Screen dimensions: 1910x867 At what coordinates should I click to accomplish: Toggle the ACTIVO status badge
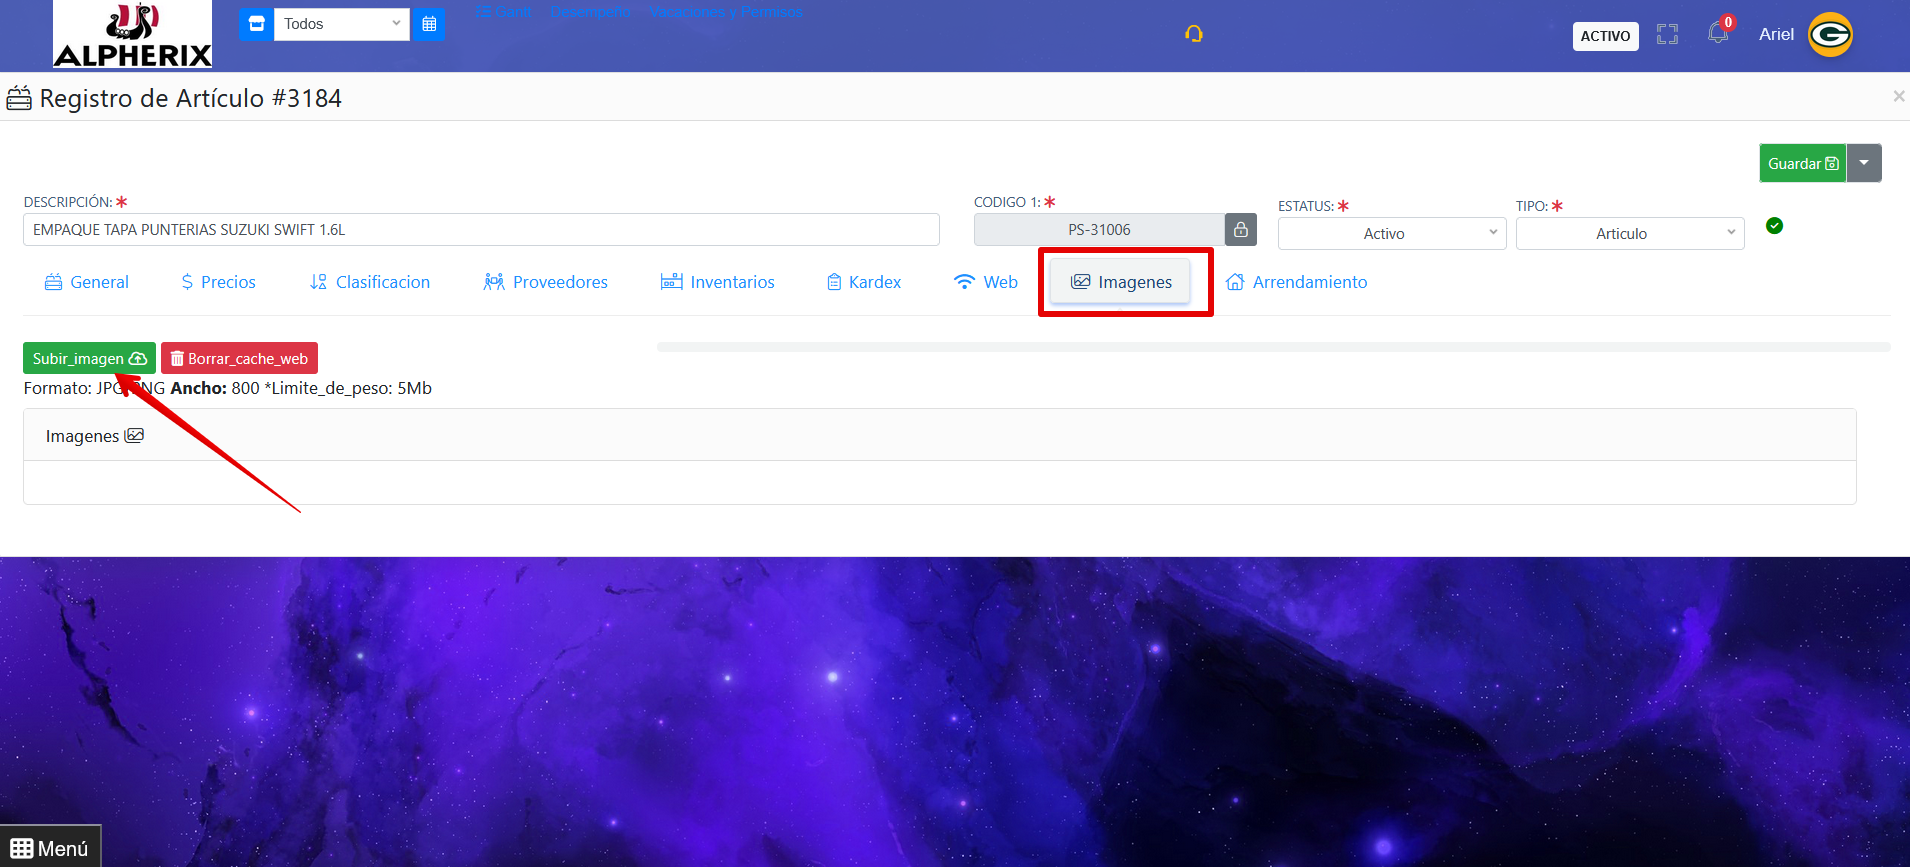(x=1606, y=36)
